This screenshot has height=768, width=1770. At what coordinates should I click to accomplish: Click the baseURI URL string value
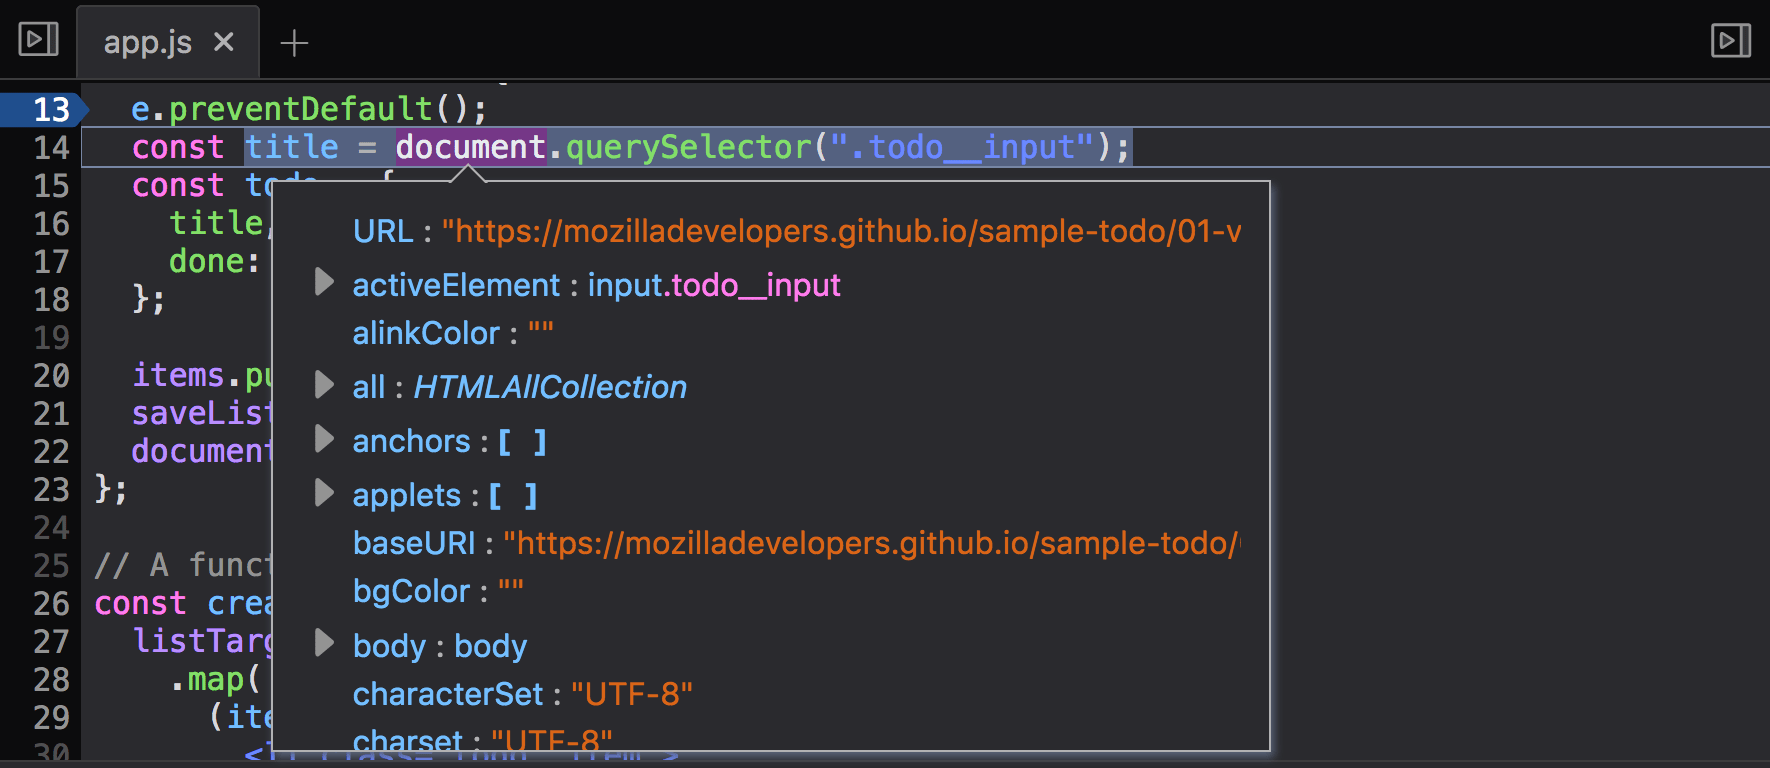tap(872, 543)
